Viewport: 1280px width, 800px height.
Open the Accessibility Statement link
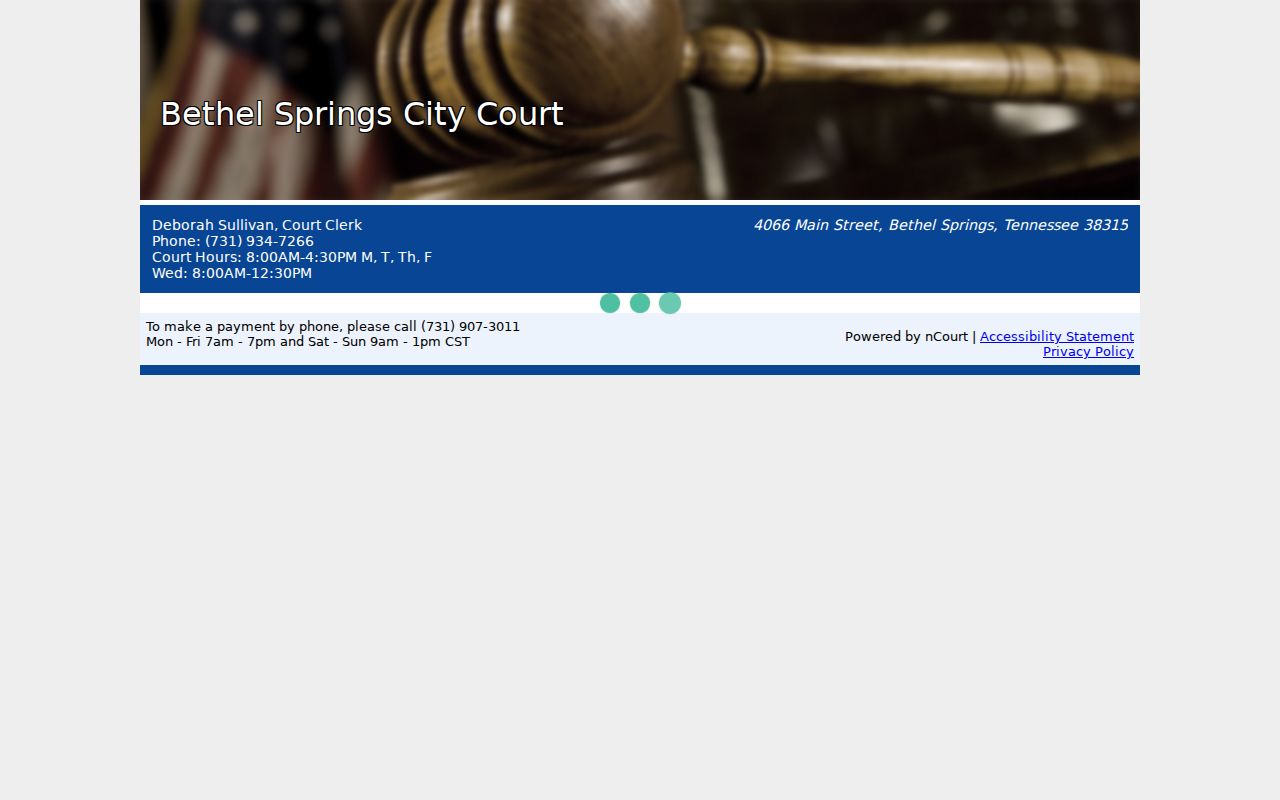(x=1057, y=337)
